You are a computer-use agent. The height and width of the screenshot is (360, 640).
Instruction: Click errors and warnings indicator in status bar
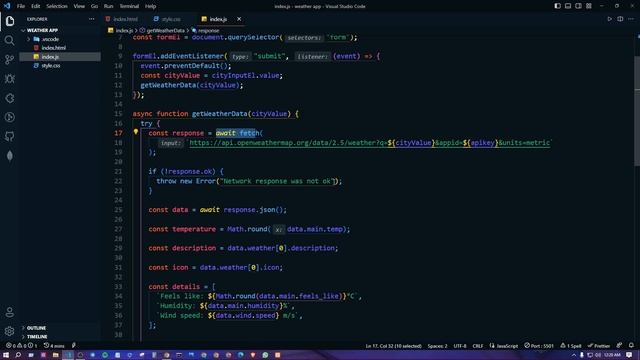(21, 345)
